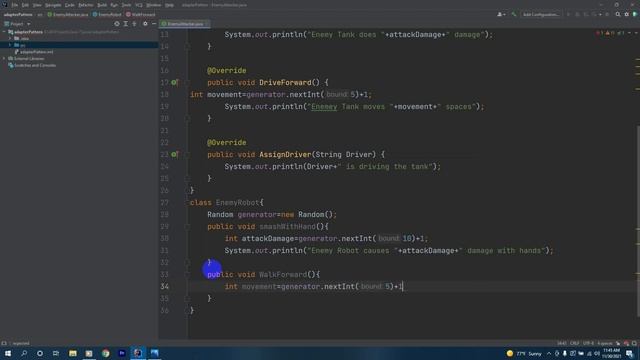Open the Code menu
640x360 pixels.
pos(70,5)
